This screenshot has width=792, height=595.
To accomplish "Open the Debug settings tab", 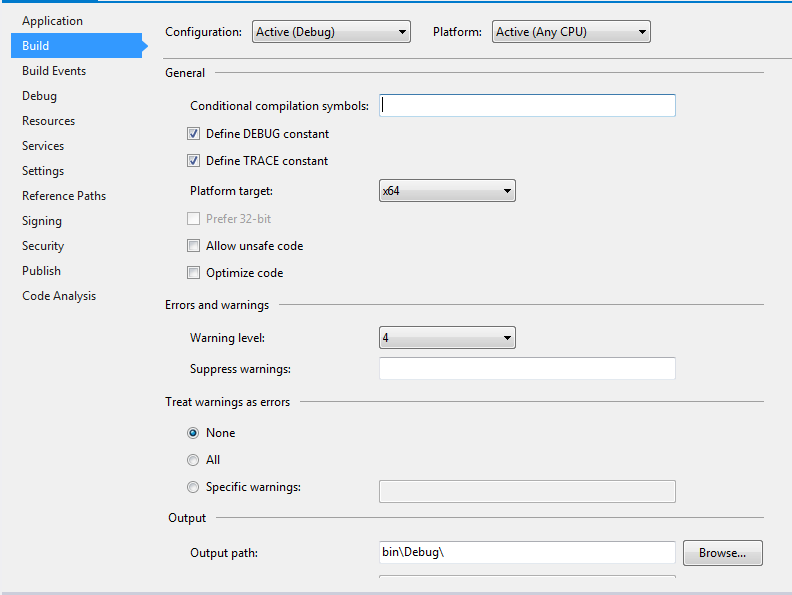I will click(39, 96).
